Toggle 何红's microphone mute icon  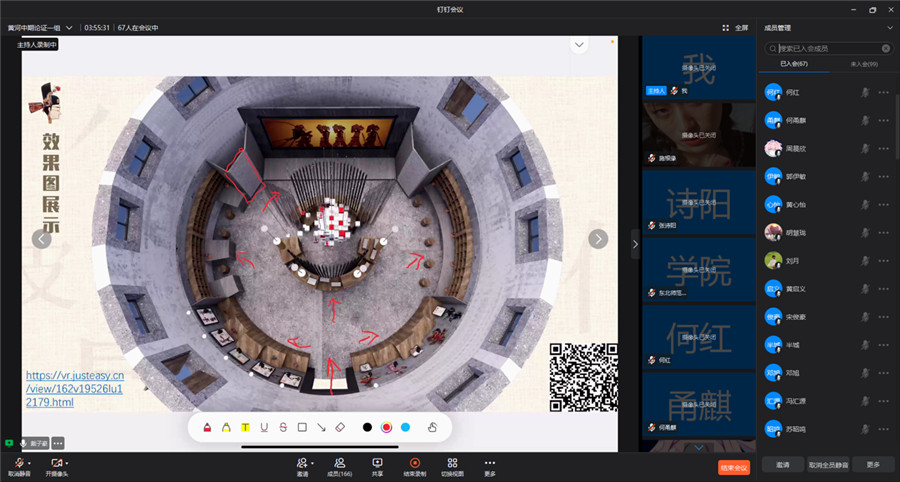866,92
